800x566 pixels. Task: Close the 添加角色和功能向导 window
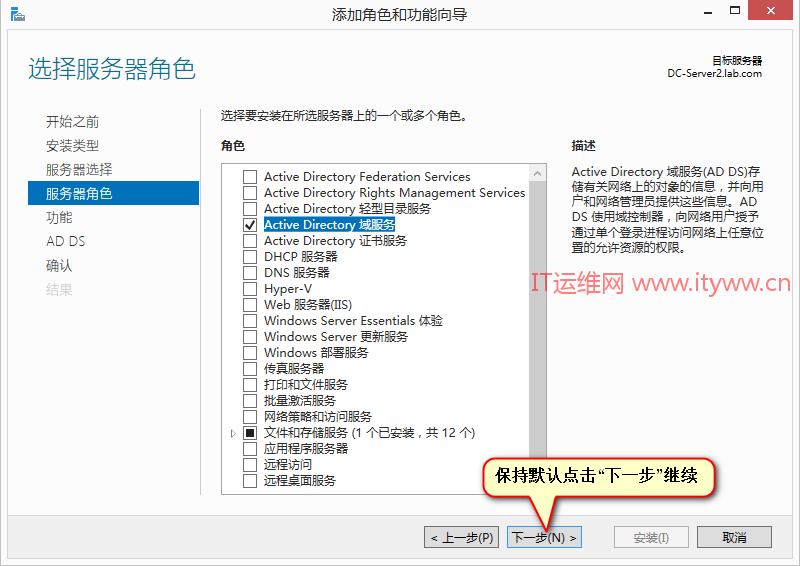770,10
